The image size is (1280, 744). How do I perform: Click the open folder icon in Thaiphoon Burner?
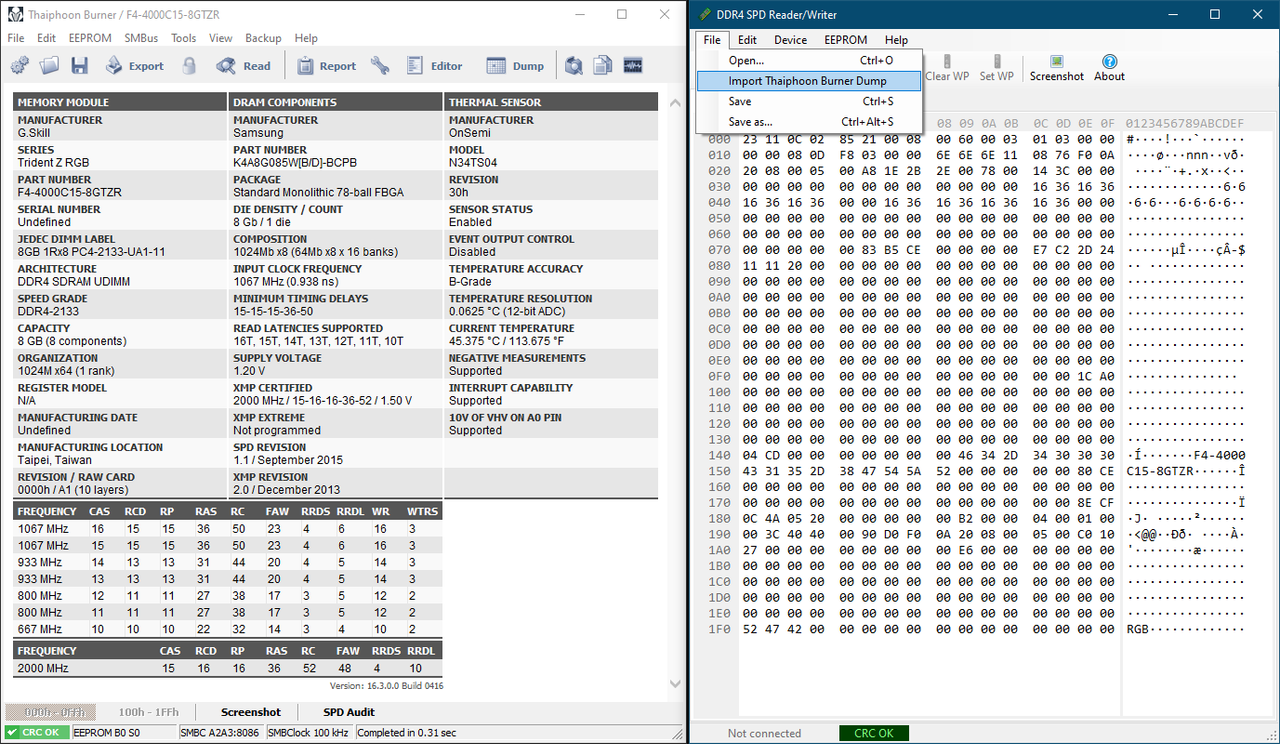49,66
